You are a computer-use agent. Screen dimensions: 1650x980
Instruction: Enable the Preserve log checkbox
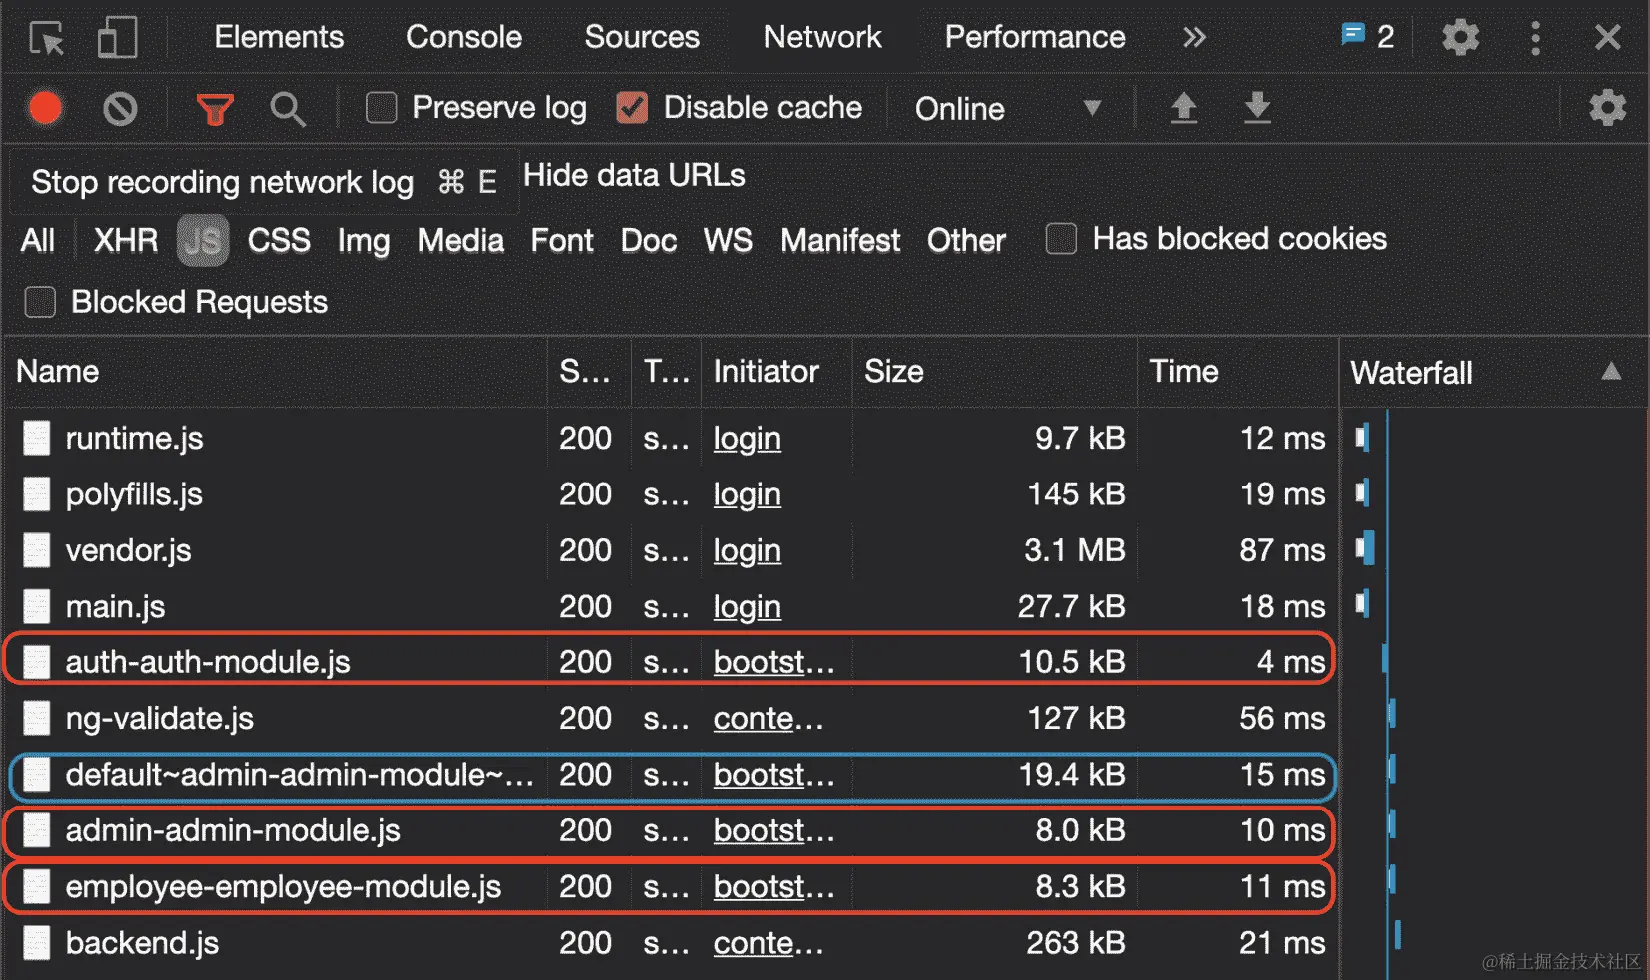(x=381, y=107)
